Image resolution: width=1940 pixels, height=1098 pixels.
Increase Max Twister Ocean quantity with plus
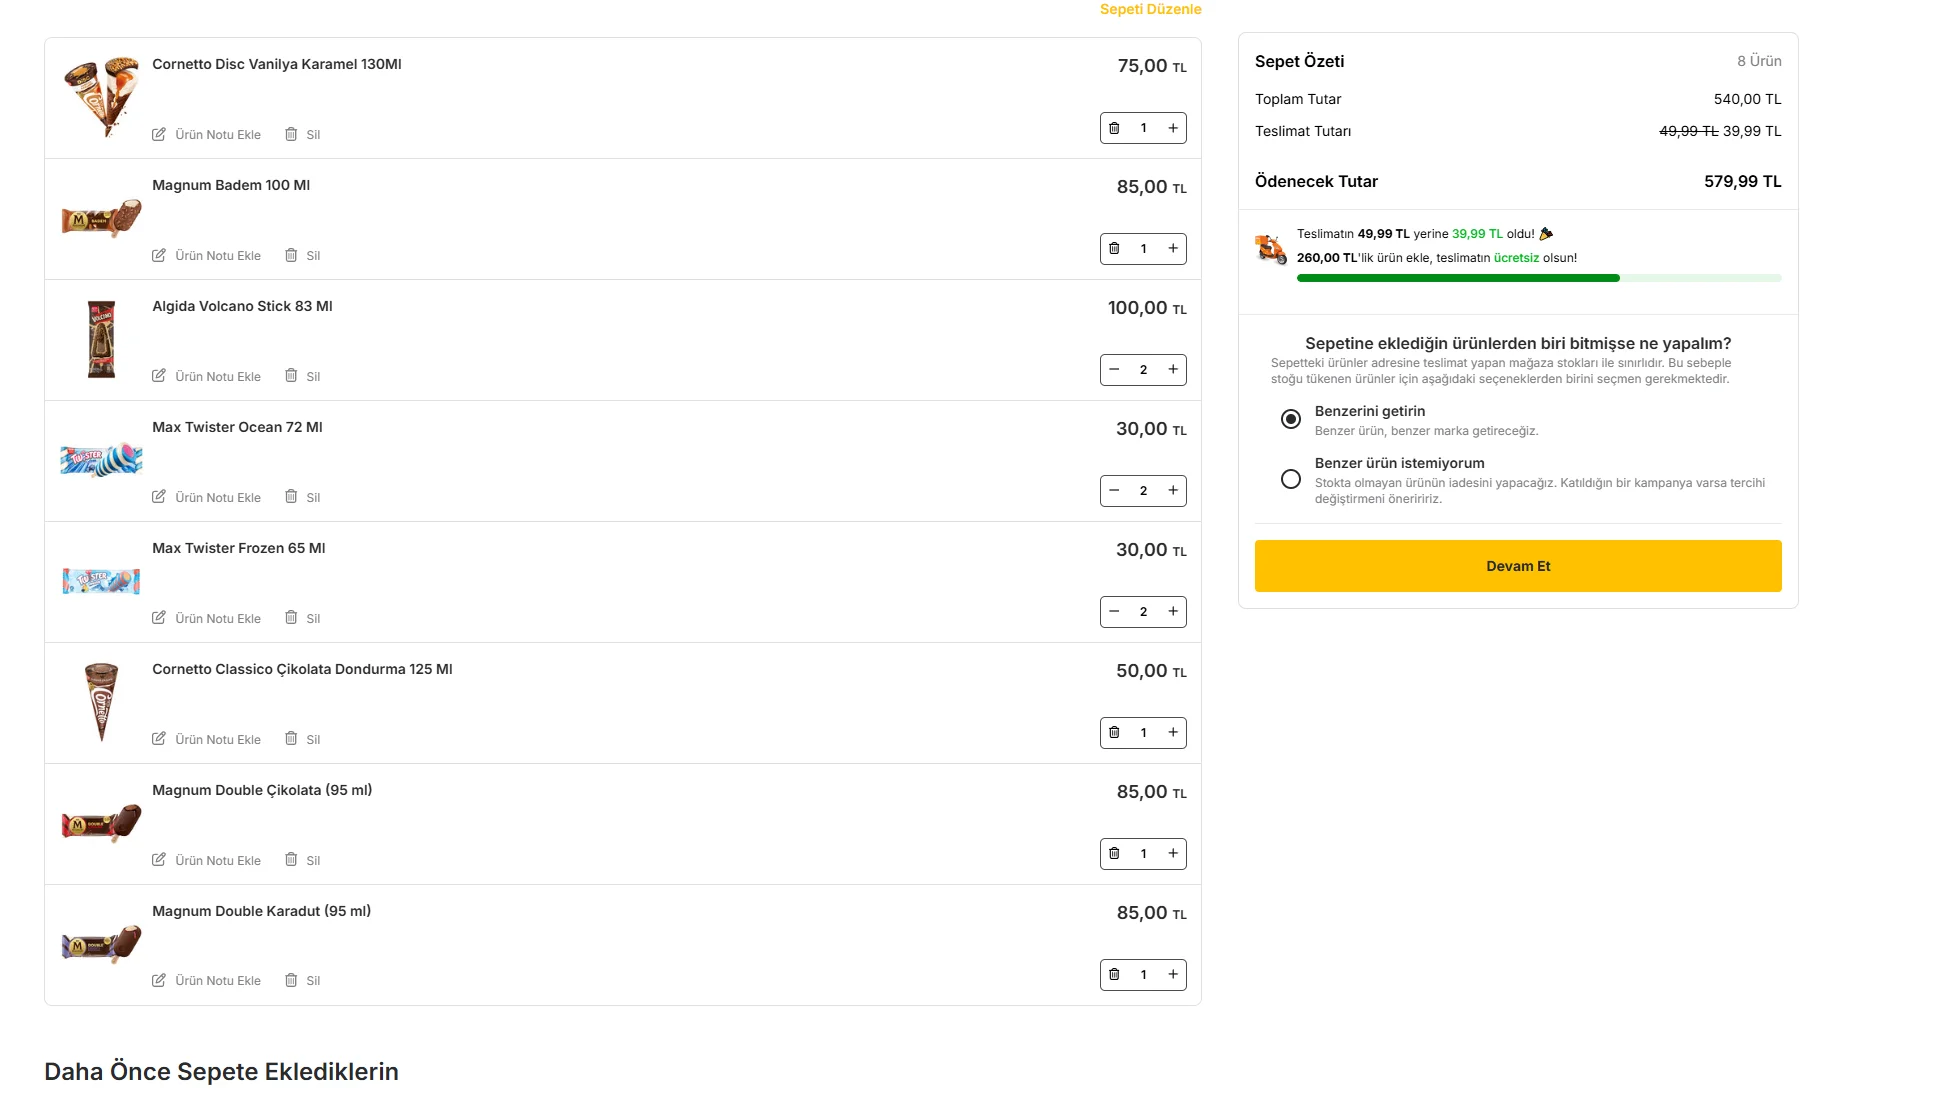coord(1173,491)
